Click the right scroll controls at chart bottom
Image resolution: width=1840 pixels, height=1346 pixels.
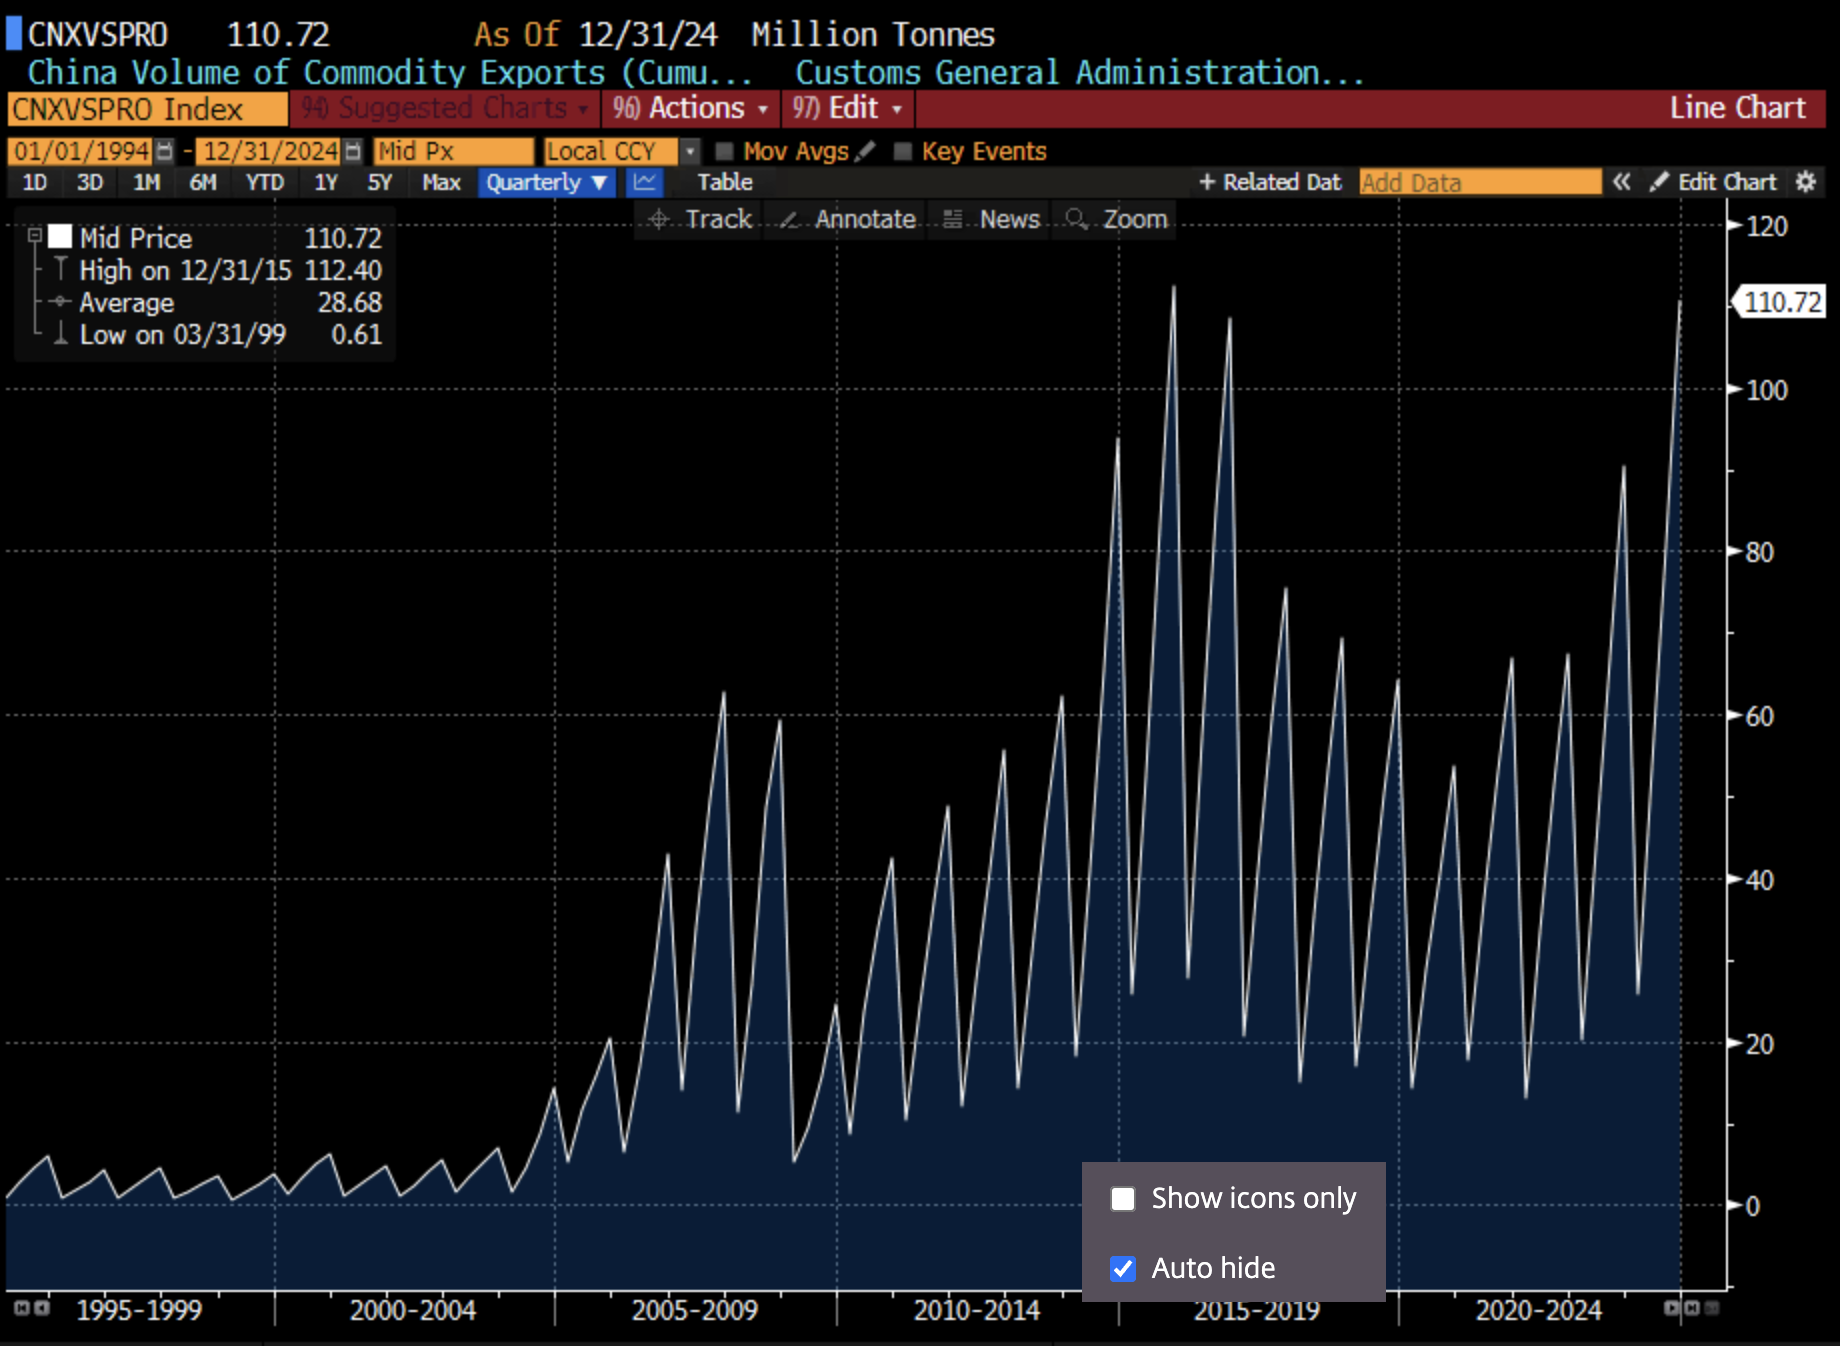click(1692, 1308)
